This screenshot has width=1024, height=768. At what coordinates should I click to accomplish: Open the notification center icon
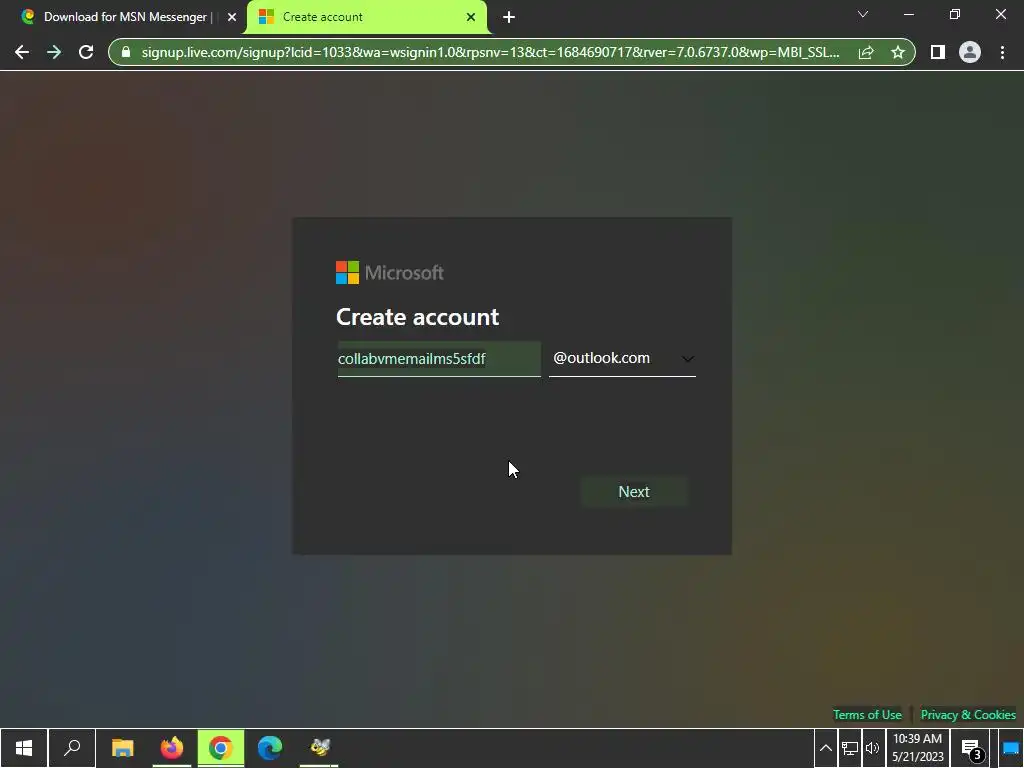[972, 749]
